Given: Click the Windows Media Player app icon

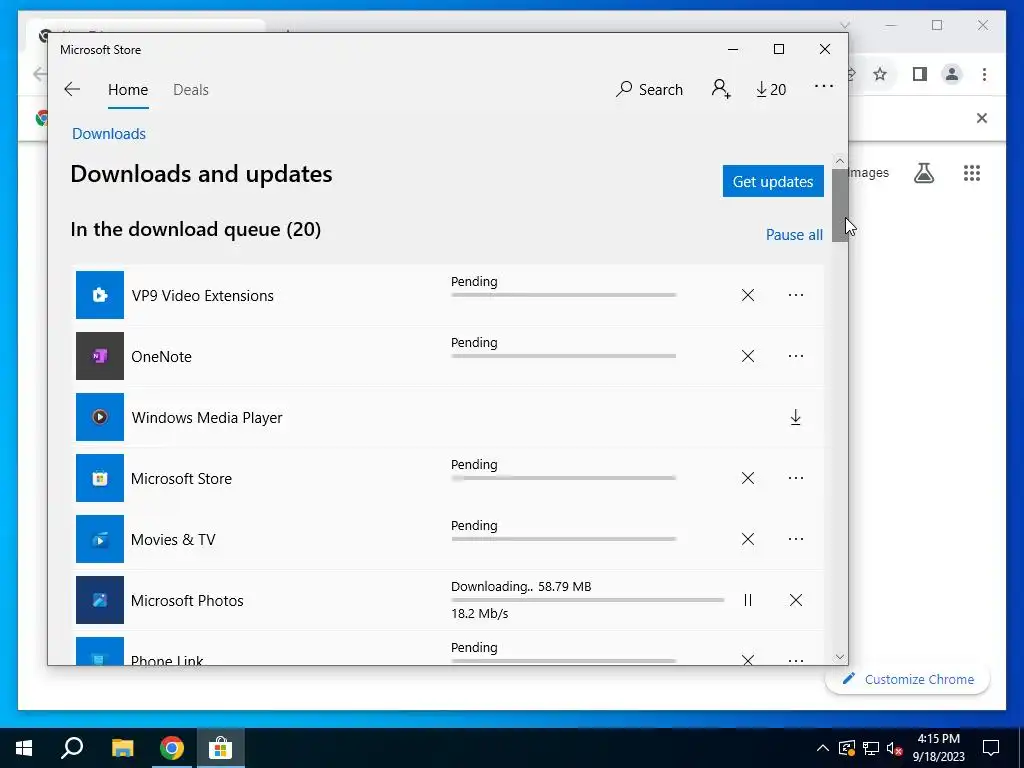Looking at the screenshot, I should point(100,417).
